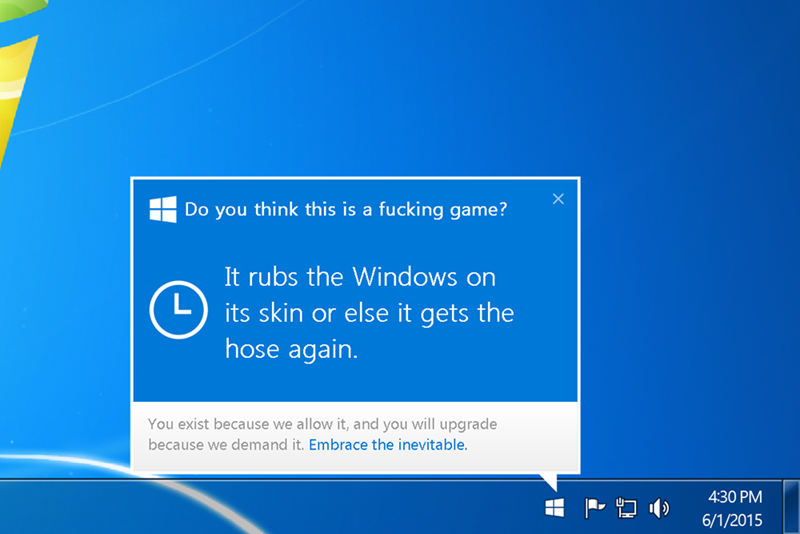Open the network connection tray icon
This screenshot has height=534, width=800.
(626, 508)
